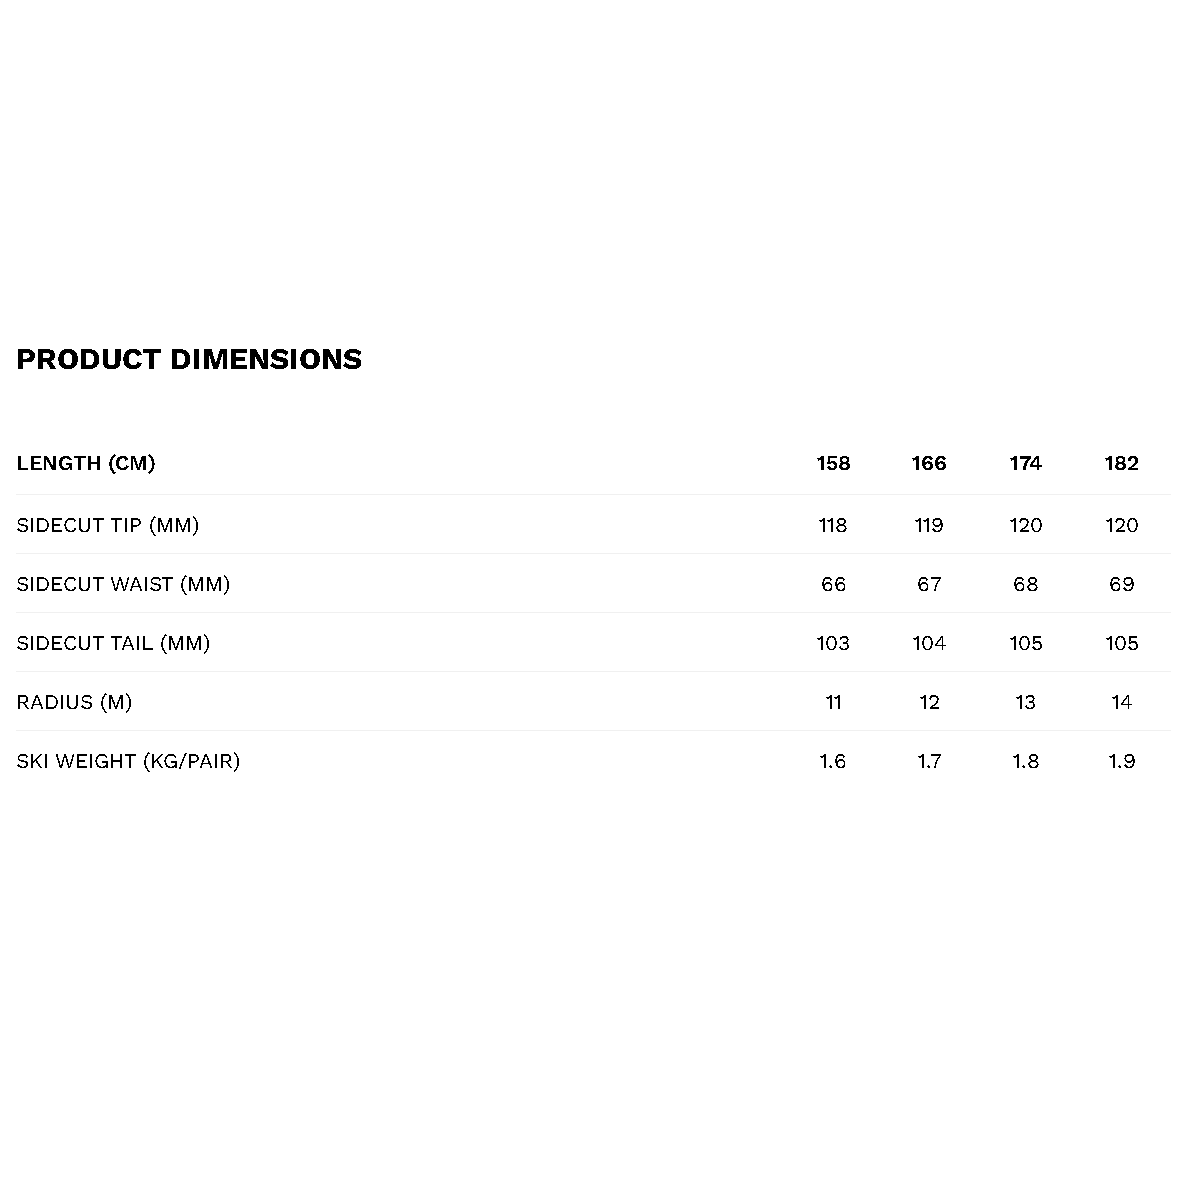The height and width of the screenshot is (1179, 1179).
Task: Click the ski weight value 1.9
Action: pos(1122,761)
